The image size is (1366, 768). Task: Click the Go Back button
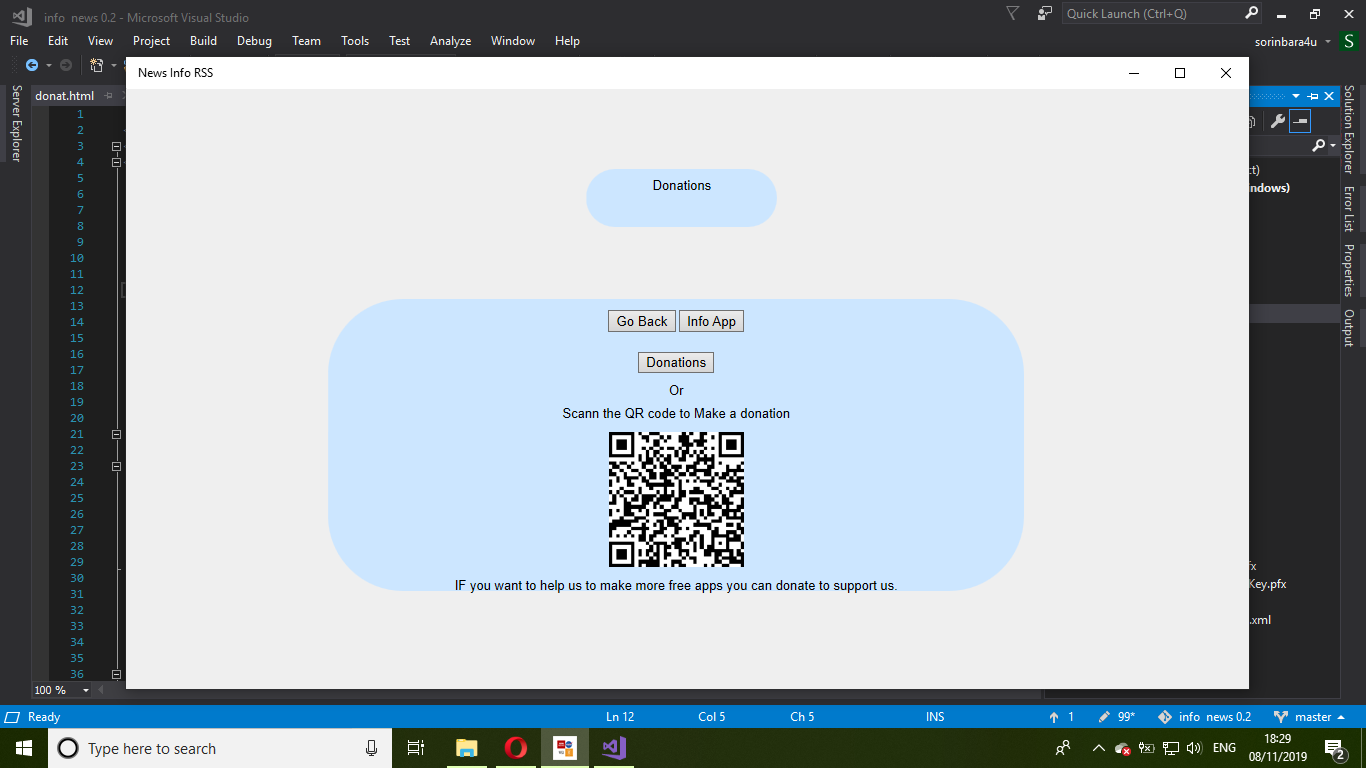tap(642, 321)
